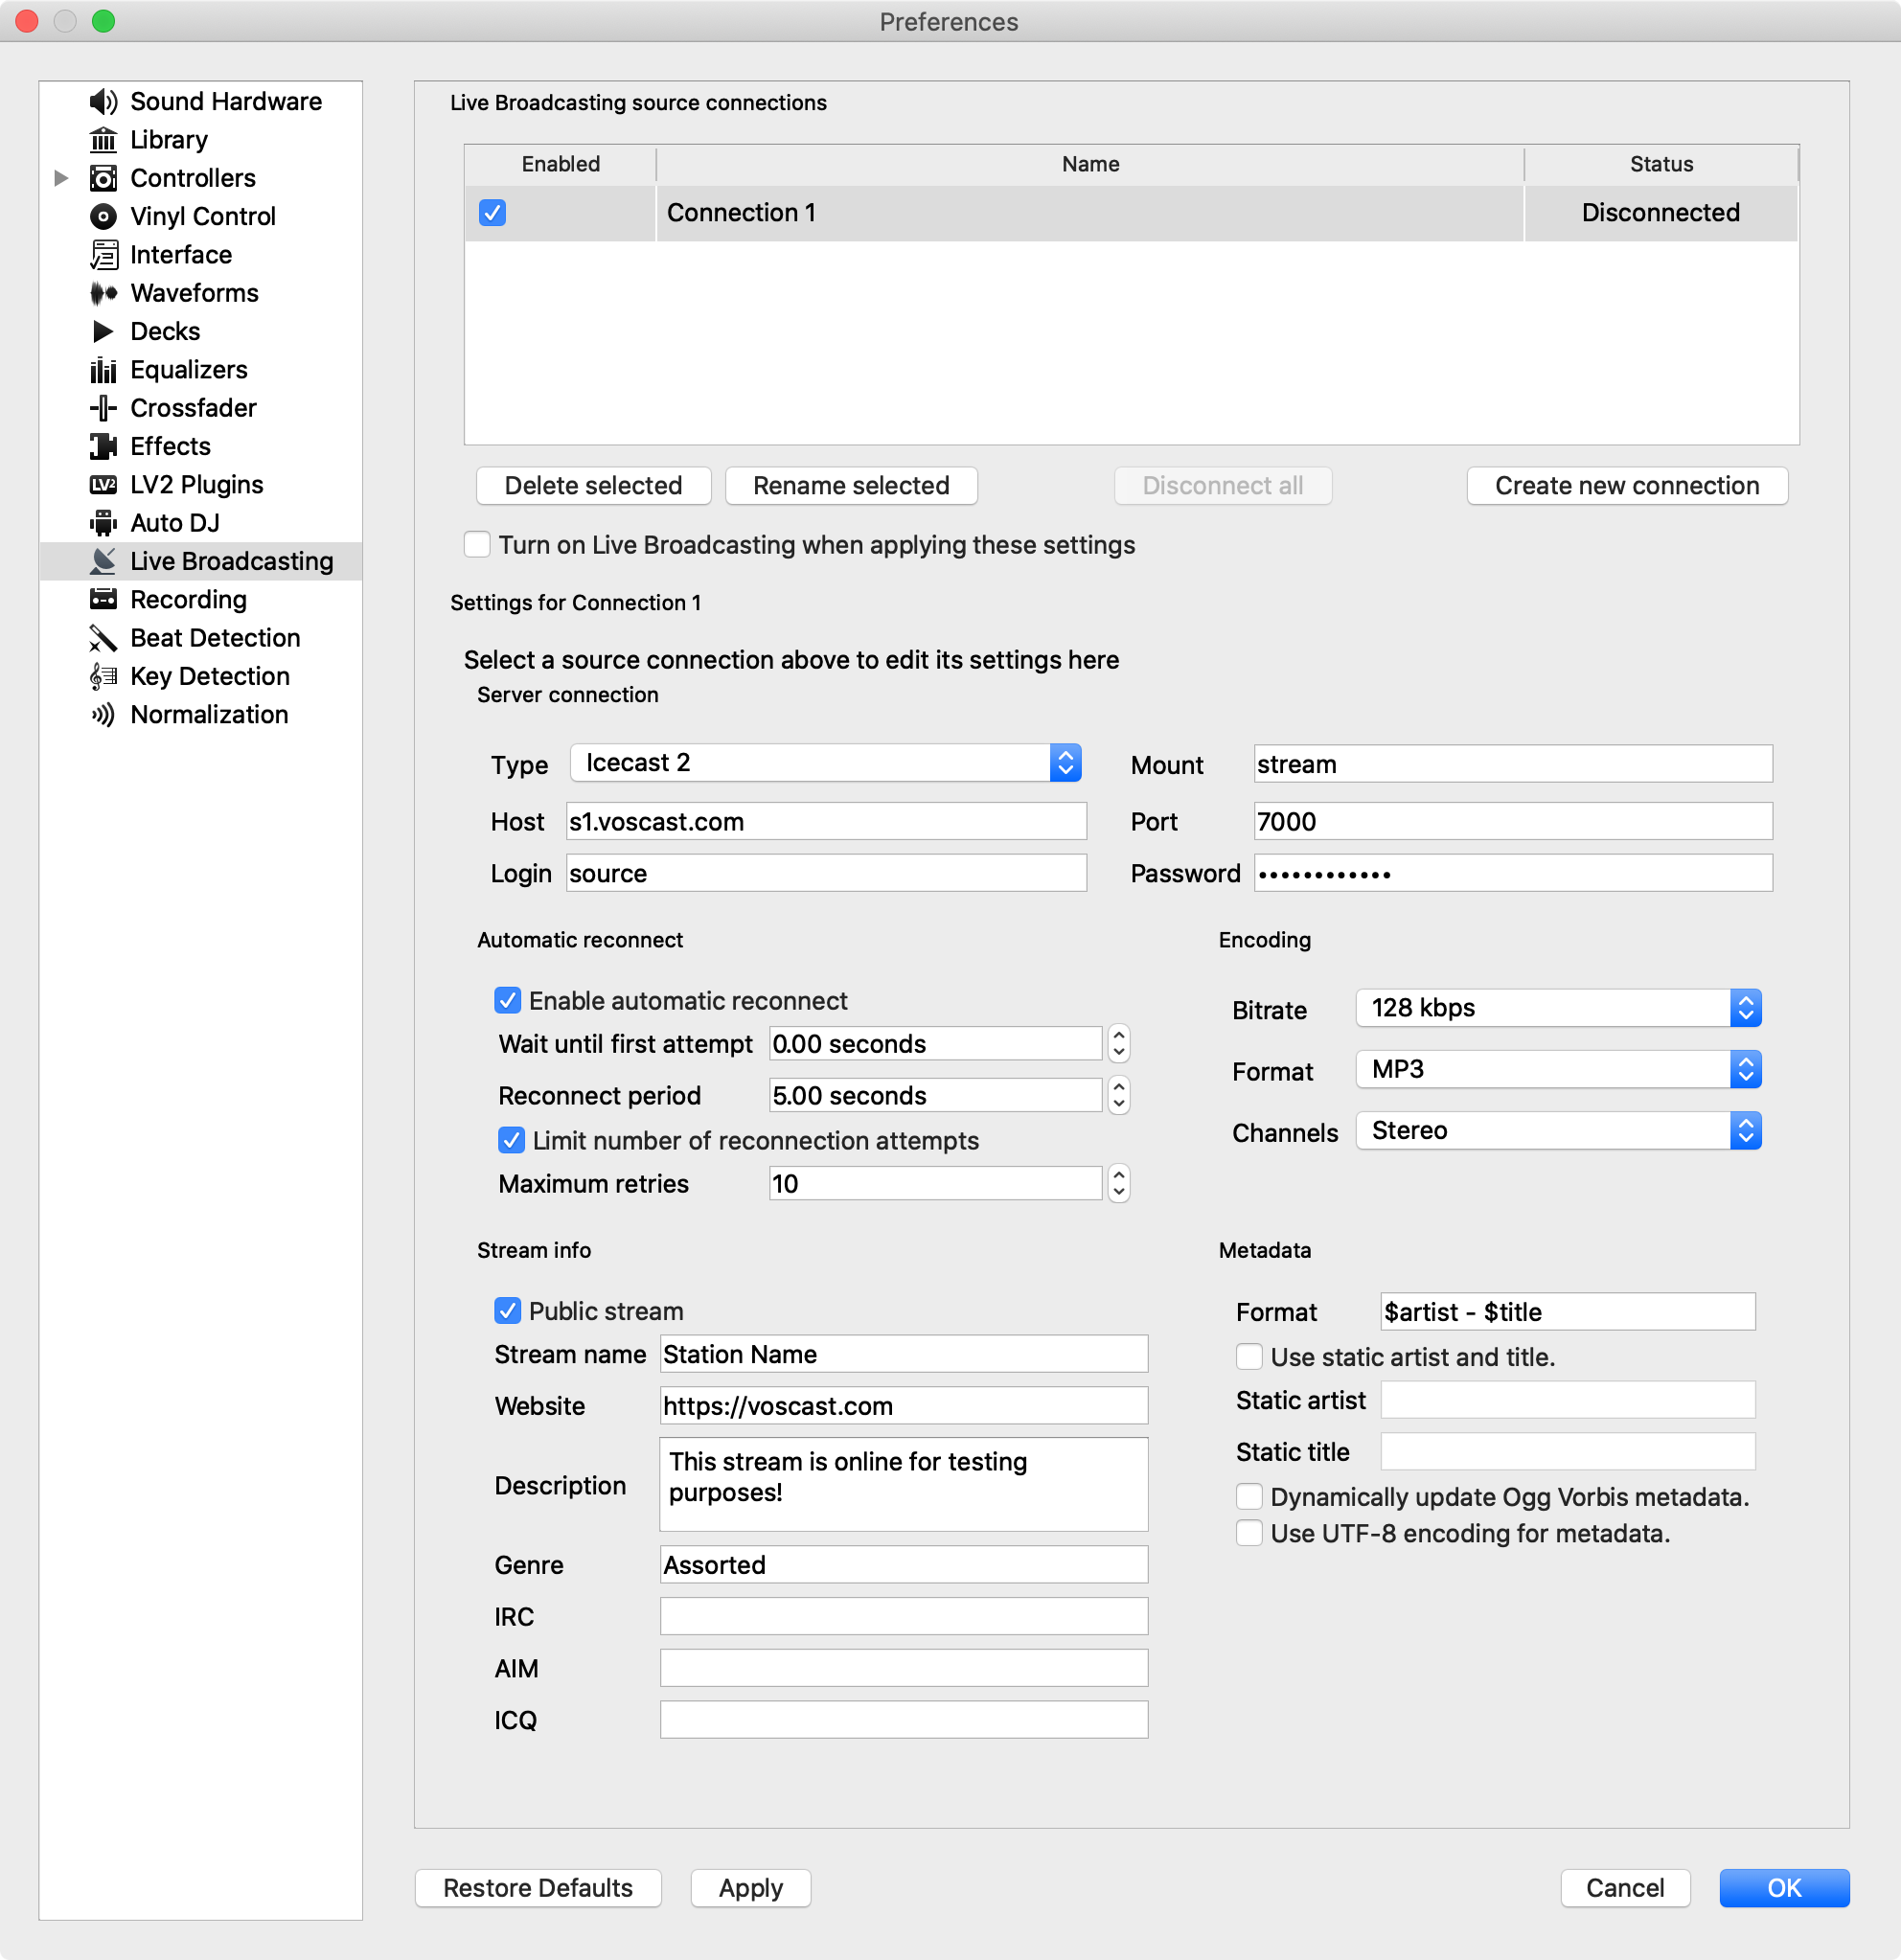Open the server Type Icecast 2 dropdown
The width and height of the screenshot is (1901, 1960).
pos(826,763)
